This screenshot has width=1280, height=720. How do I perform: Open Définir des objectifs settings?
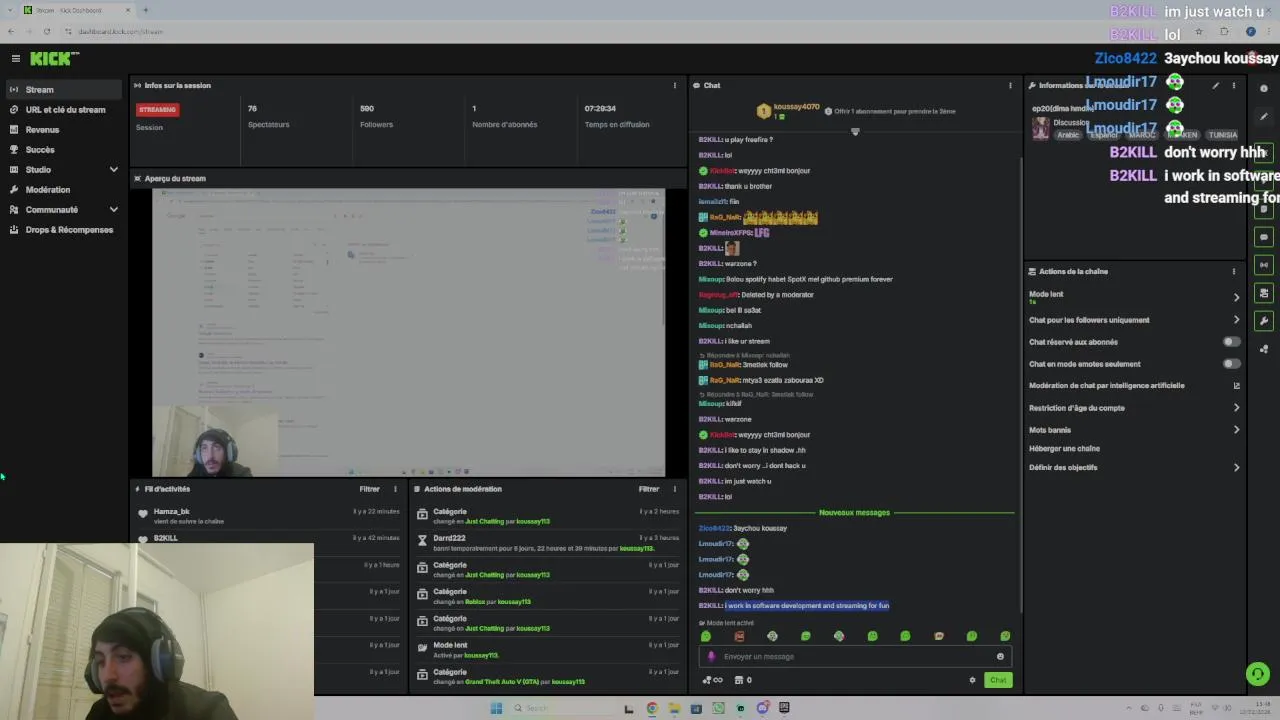click(1134, 467)
